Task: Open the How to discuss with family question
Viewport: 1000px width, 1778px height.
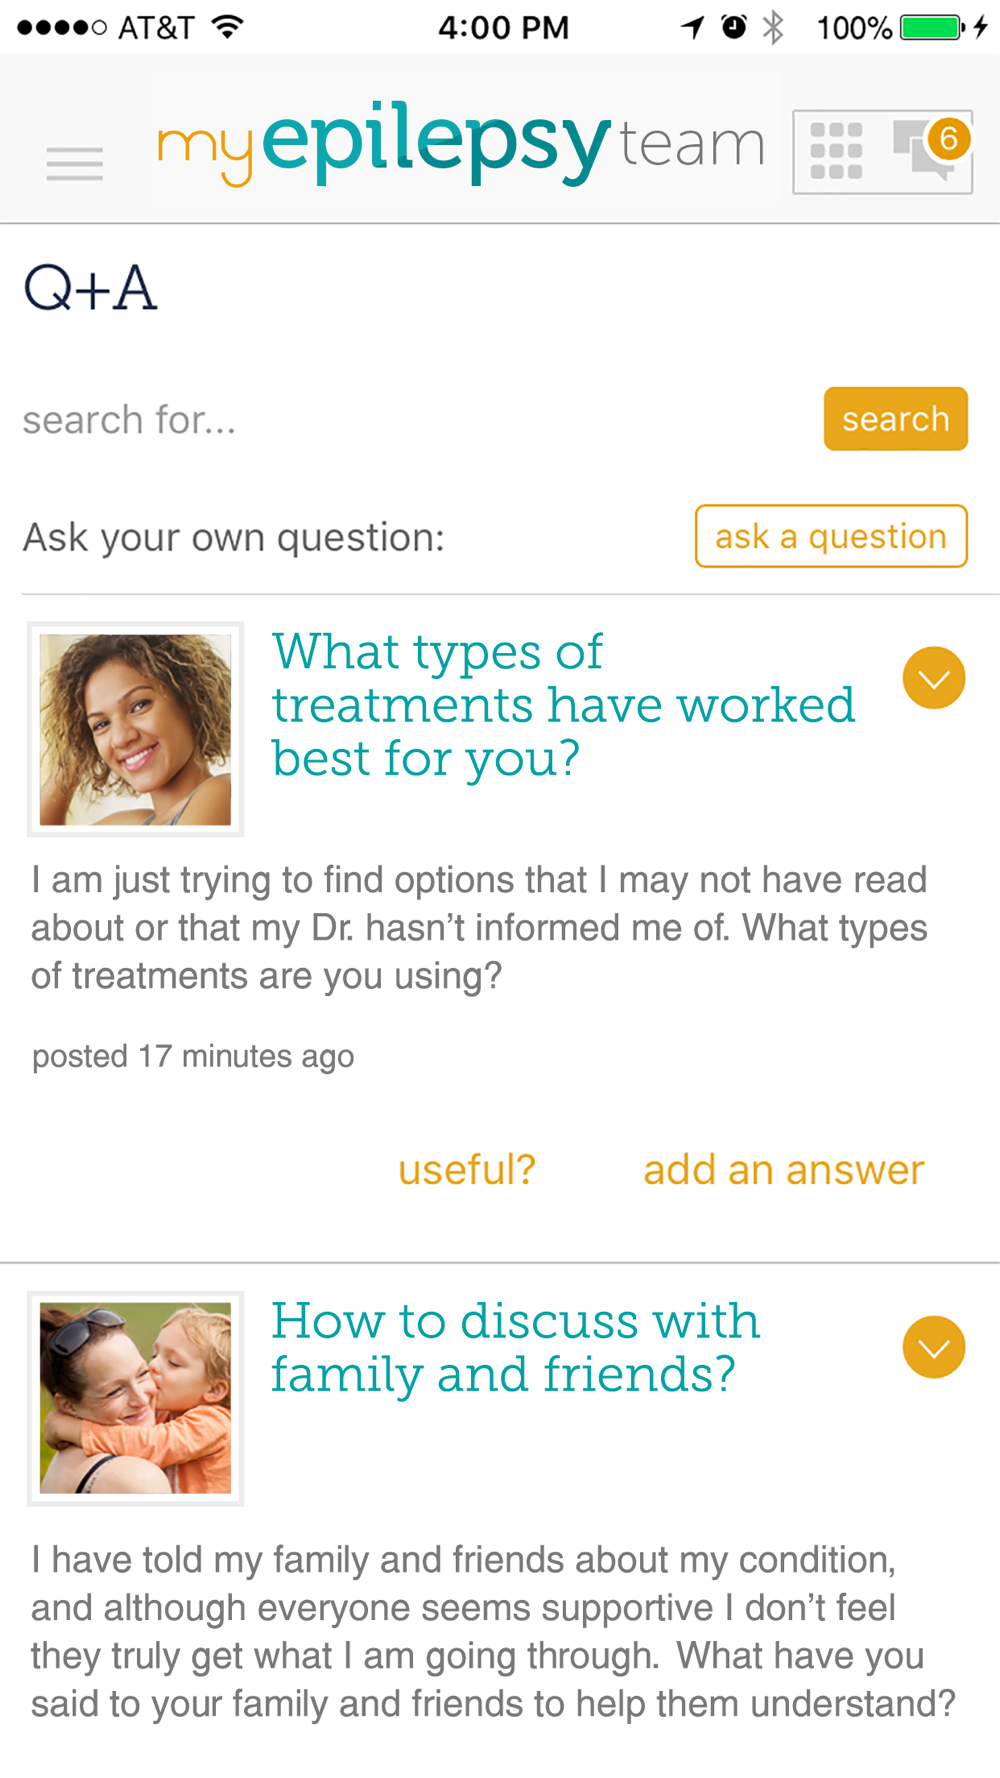Action: [x=515, y=1347]
